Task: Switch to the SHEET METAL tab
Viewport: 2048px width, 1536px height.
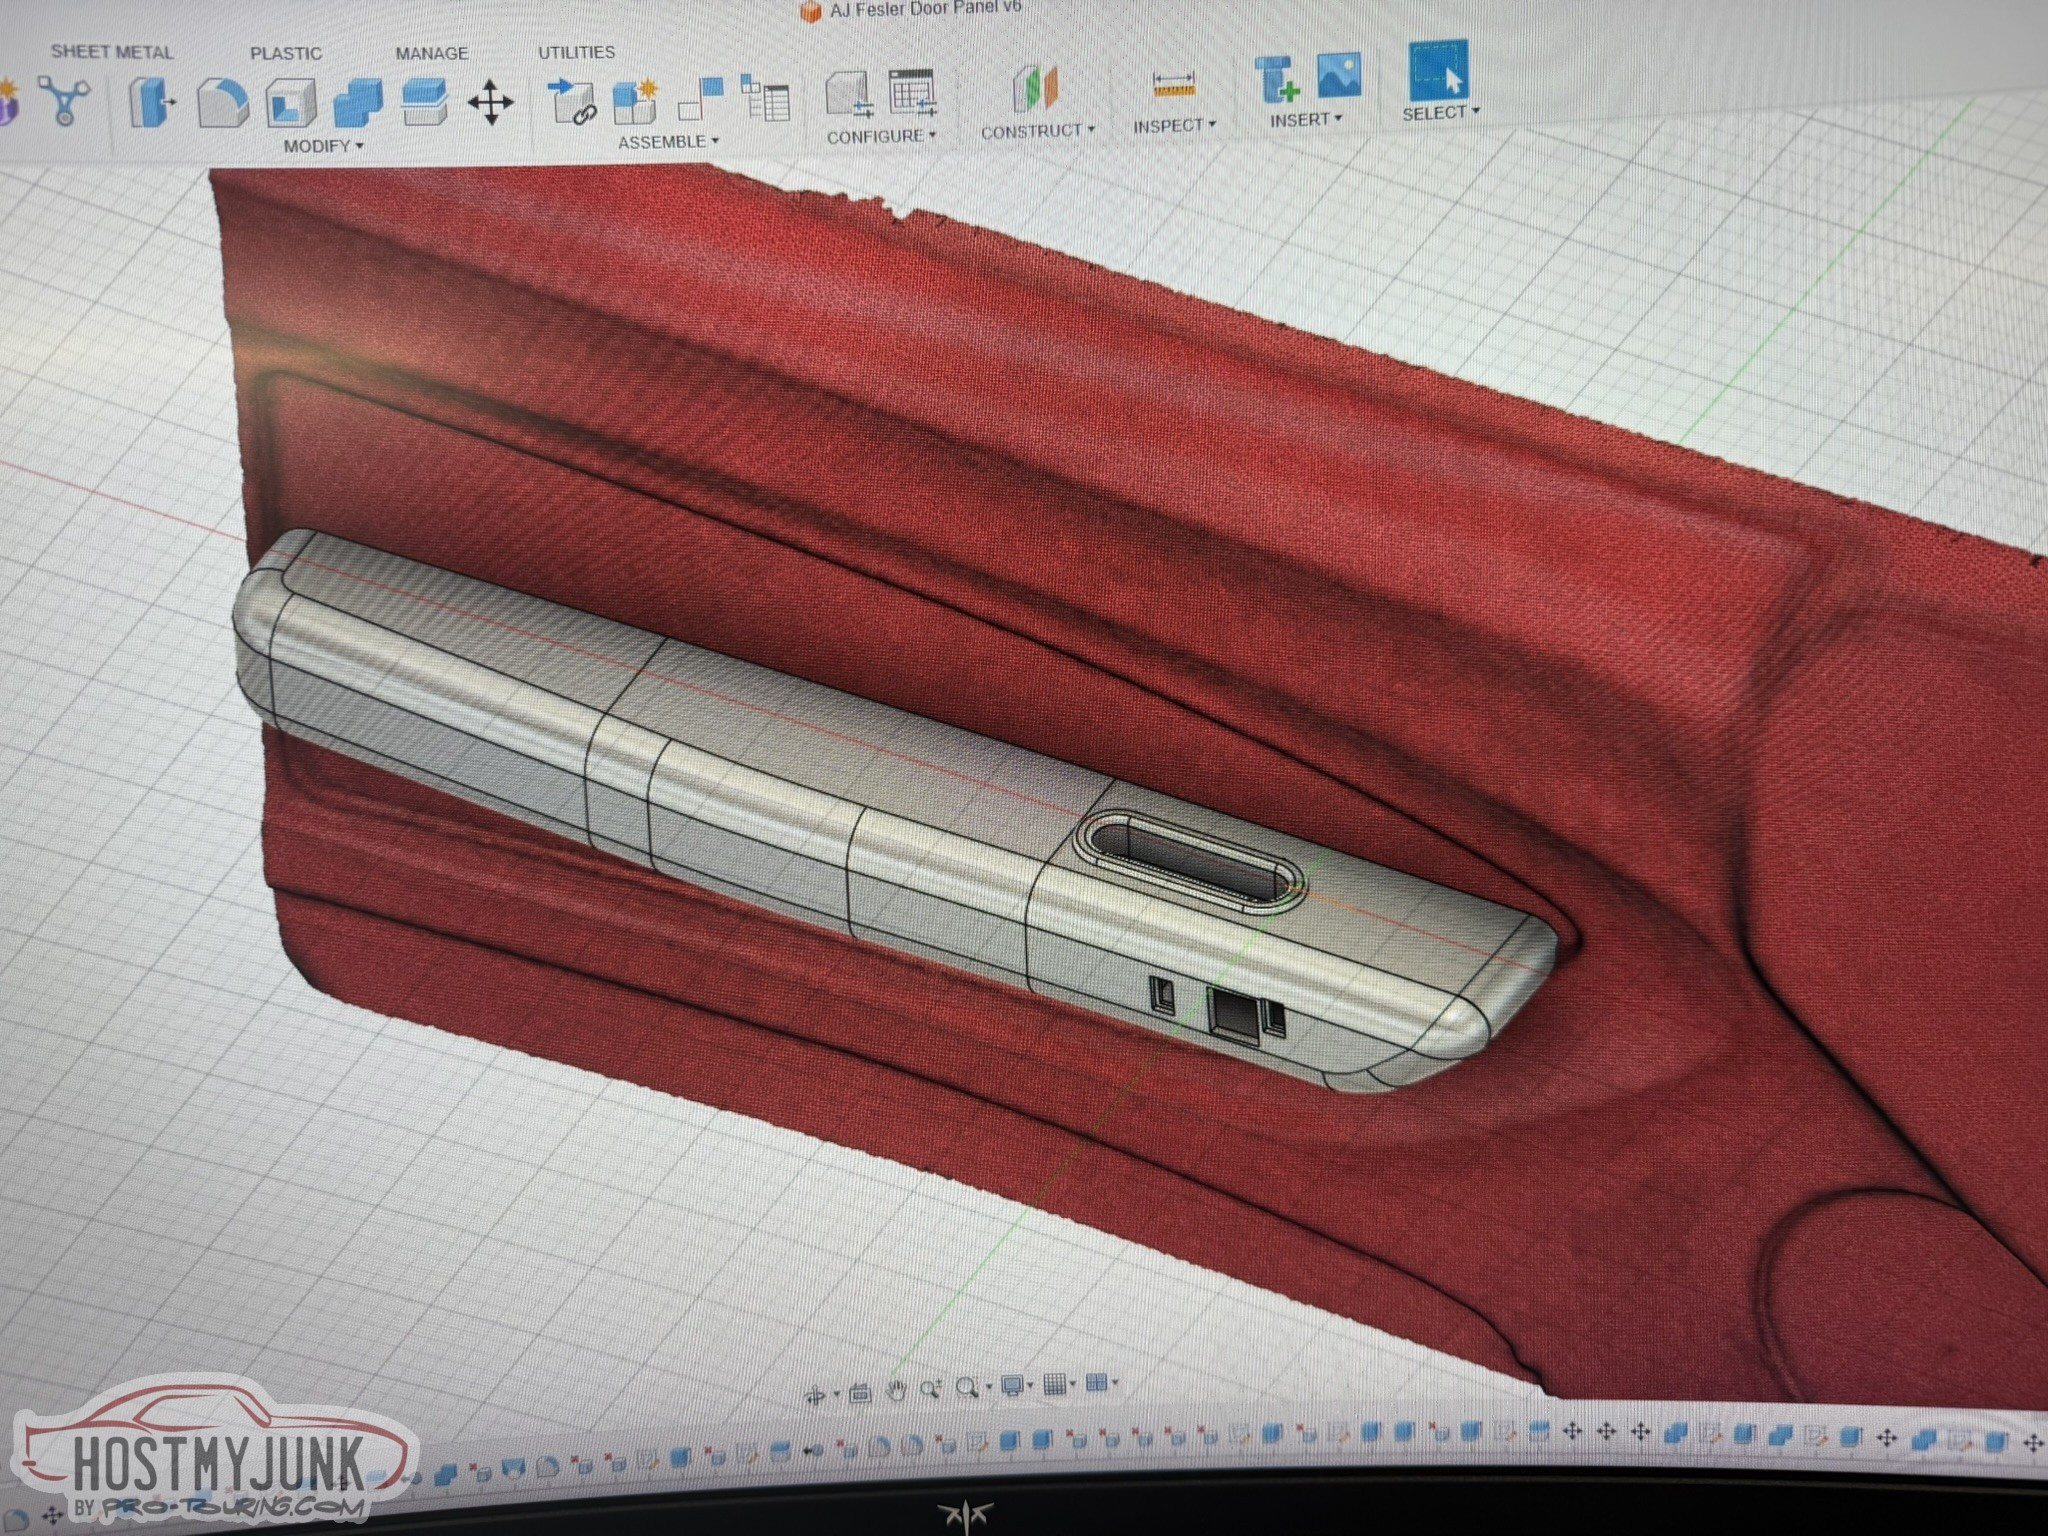Action: click(x=112, y=52)
